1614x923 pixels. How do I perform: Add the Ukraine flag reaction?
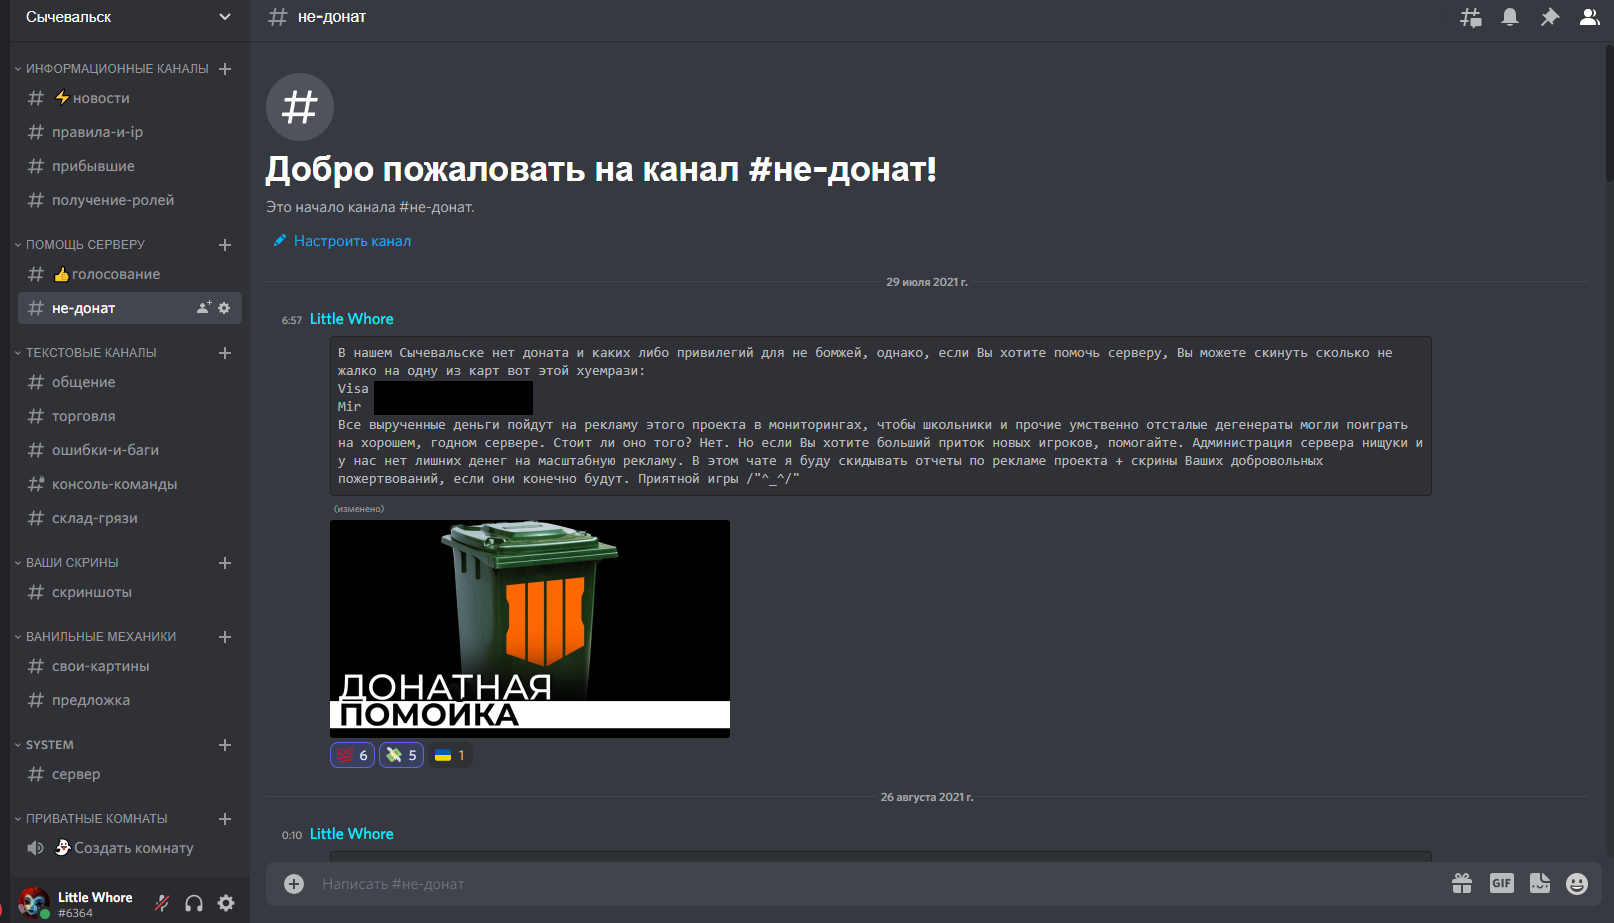[x=450, y=755]
